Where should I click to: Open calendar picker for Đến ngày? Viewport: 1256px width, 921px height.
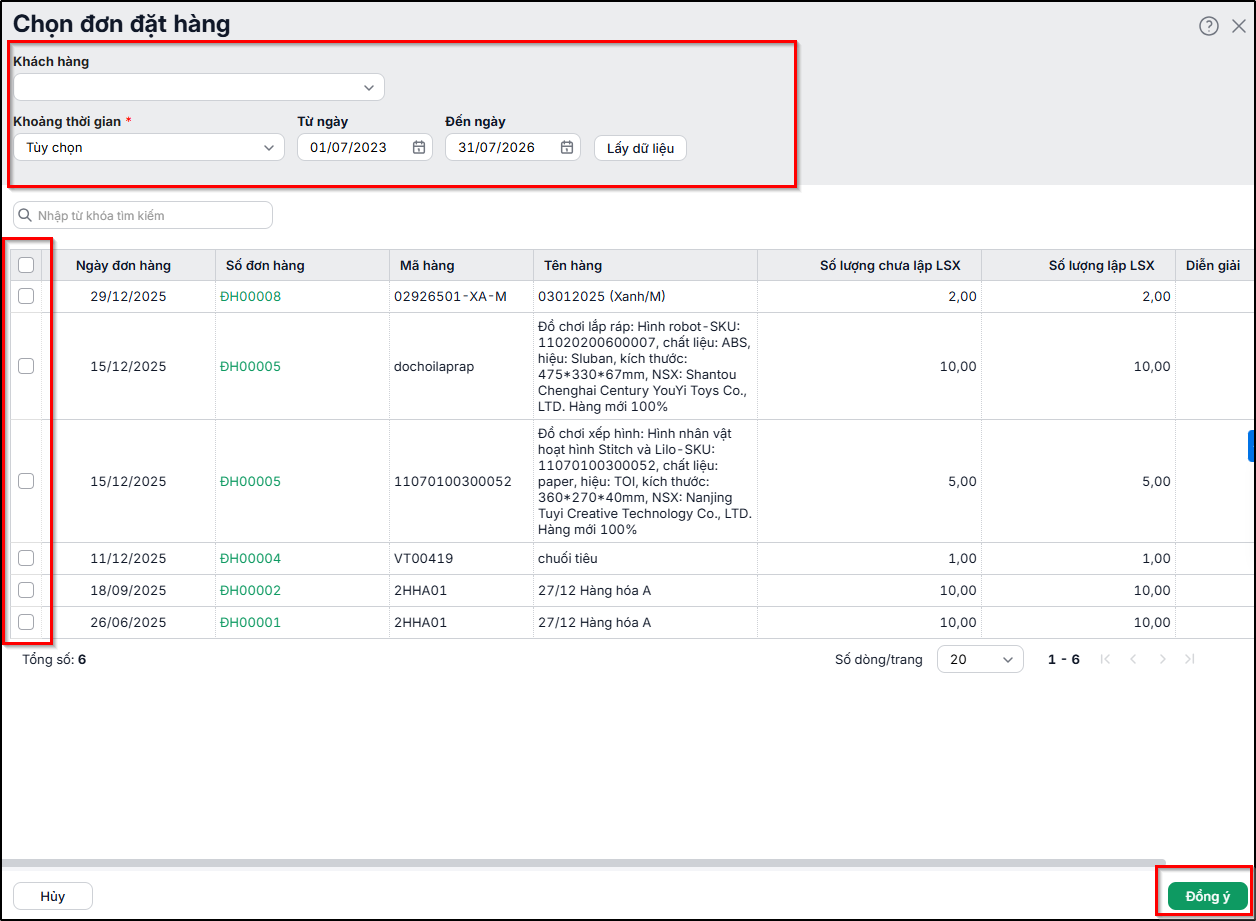click(567, 147)
